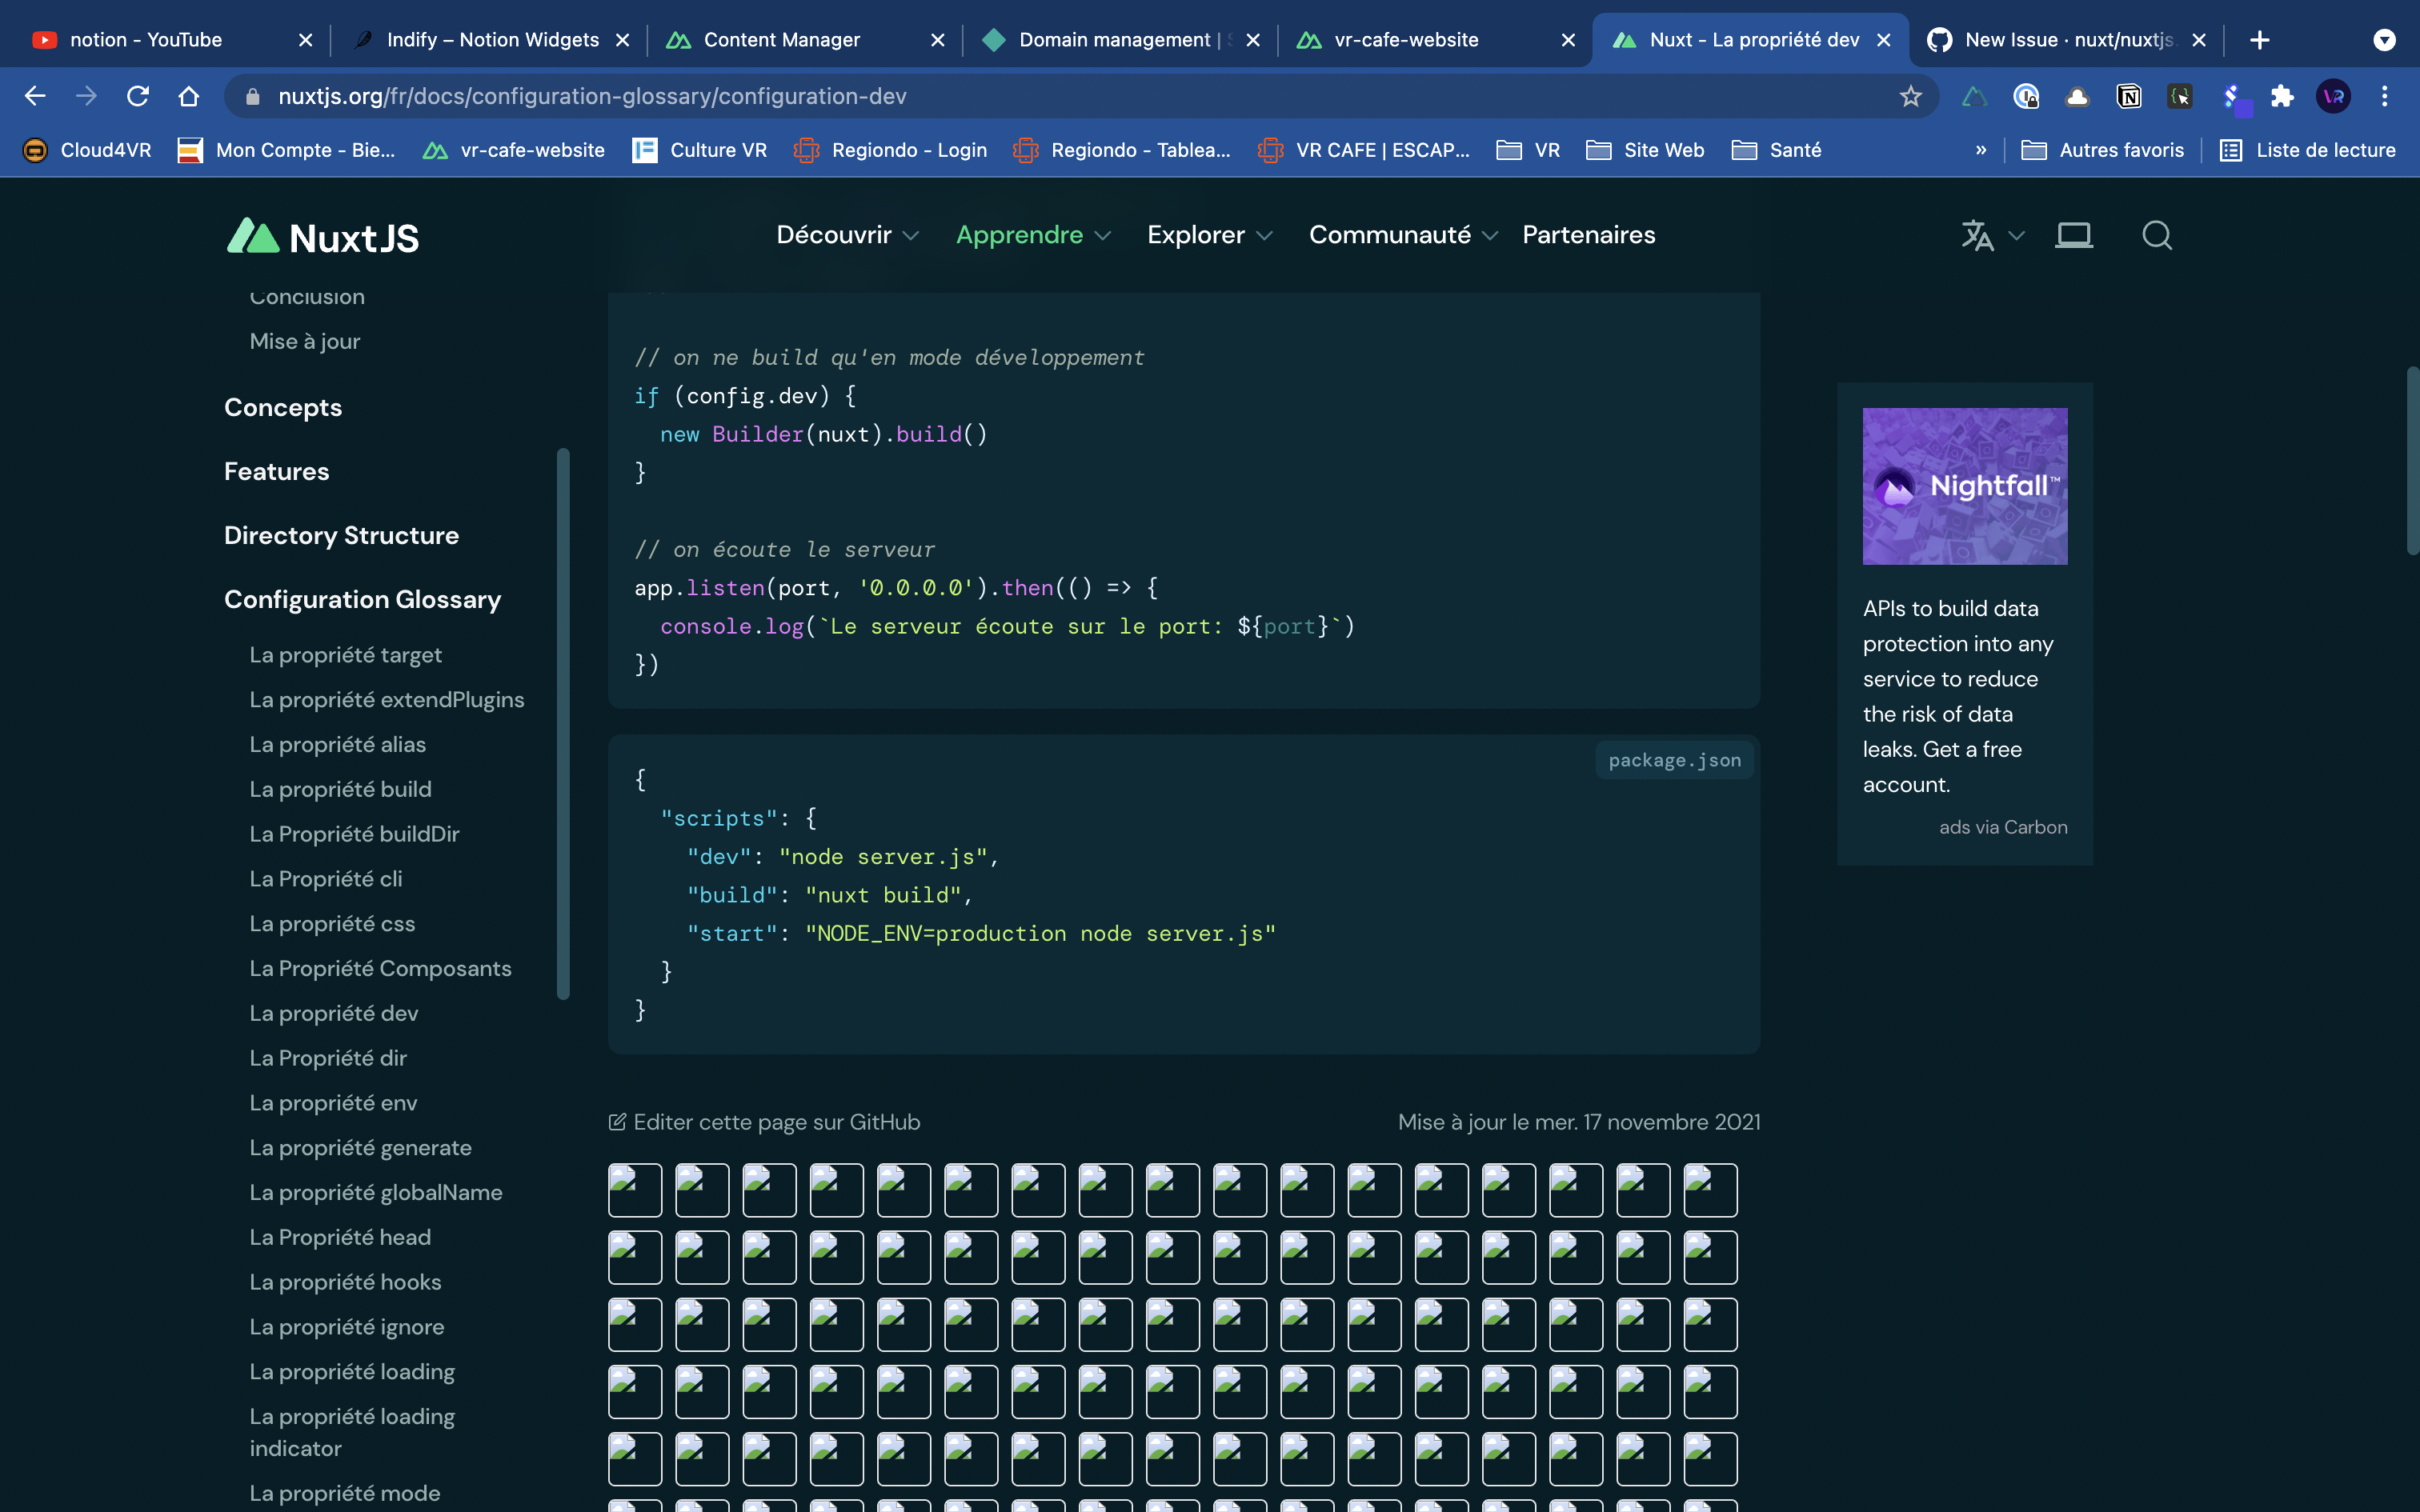This screenshot has width=2420, height=1512.
Task: Go to browser home page icon
Action: 189,96
